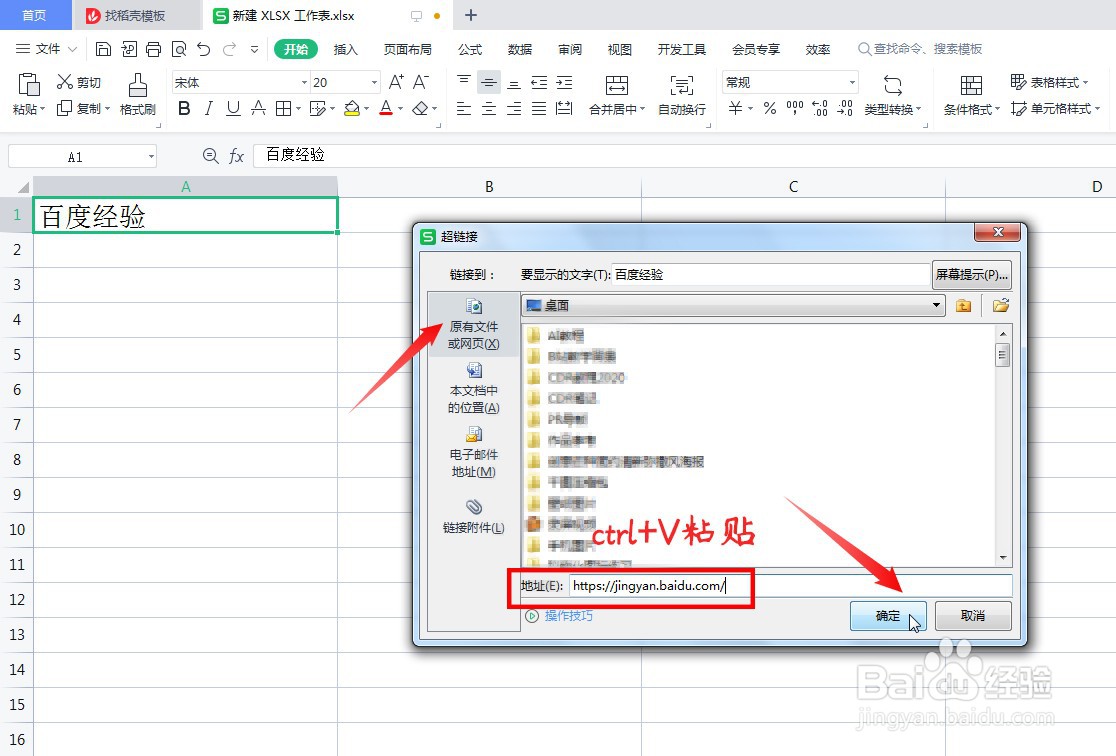Click the file list vertical scrollbar
Screen dimensions: 1116x756
tap(1003, 445)
